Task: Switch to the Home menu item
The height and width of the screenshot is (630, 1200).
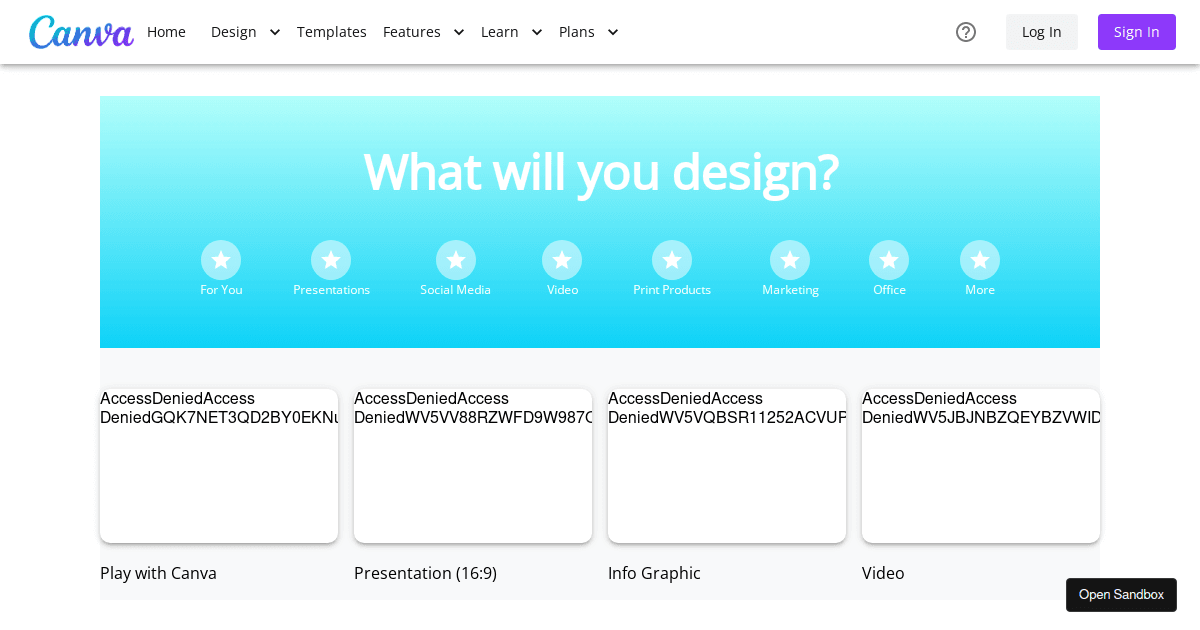Action: (x=166, y=32)
